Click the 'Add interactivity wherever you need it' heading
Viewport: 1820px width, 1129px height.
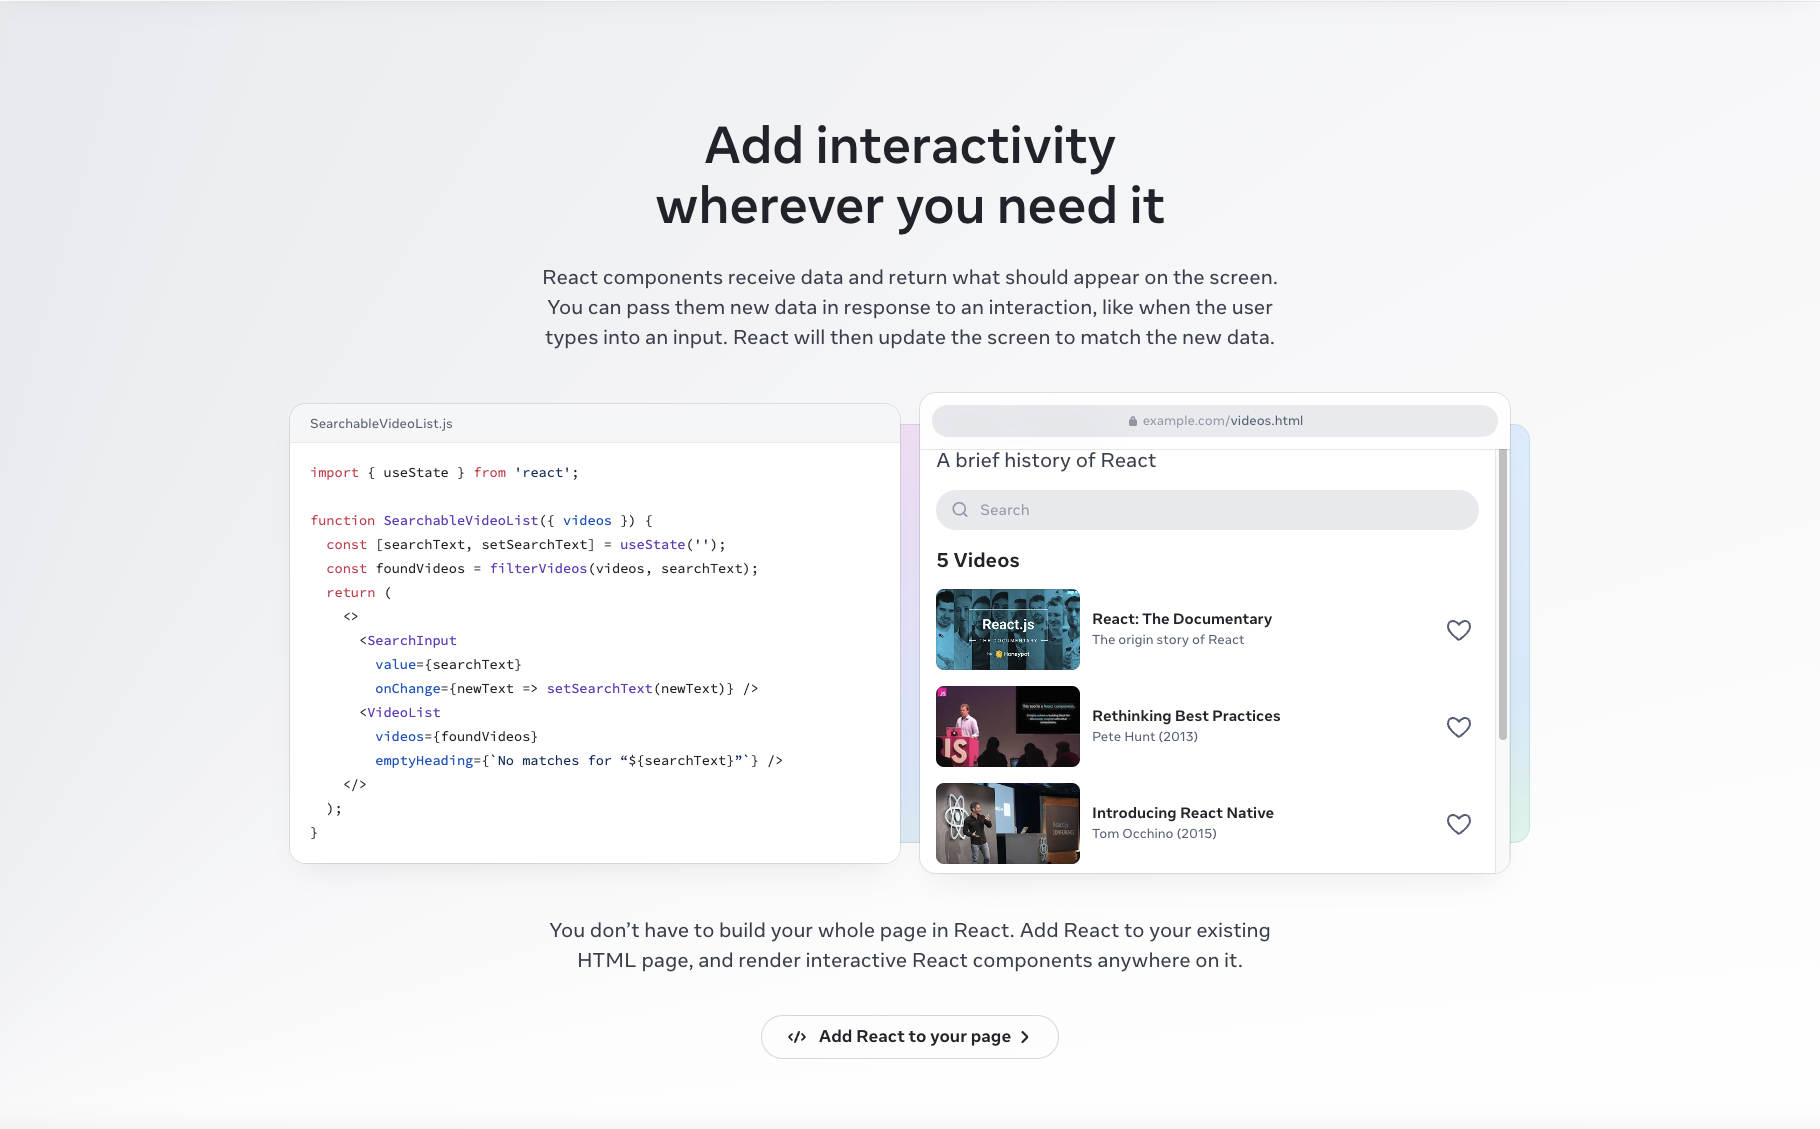click(x=910, y=176)
